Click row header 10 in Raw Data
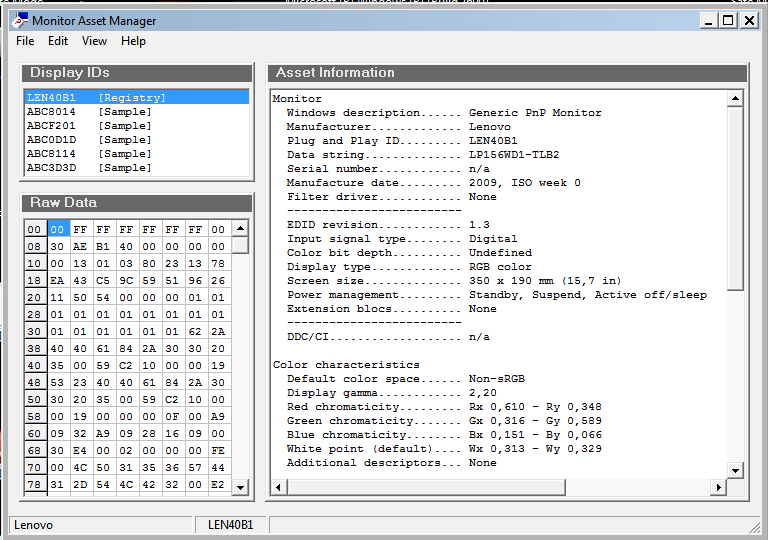The width and height of the screenshot is (768, 540). pyautogui.click(x=34, y=264)
